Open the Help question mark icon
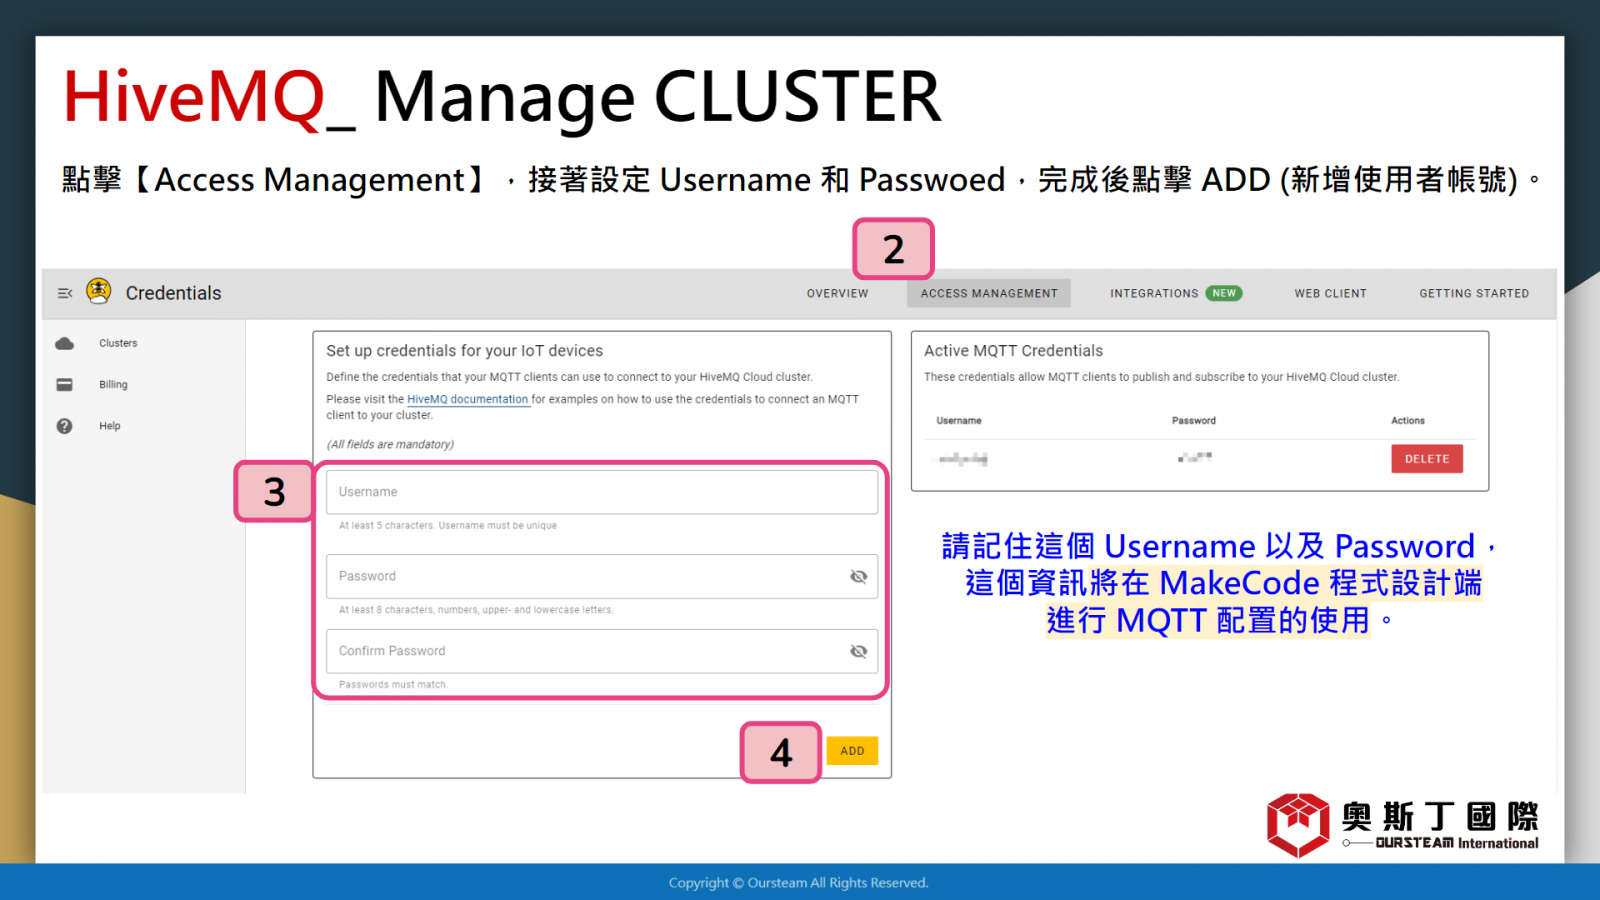The height and width of the screenshot is (900, 1600). tap(65, 426)
